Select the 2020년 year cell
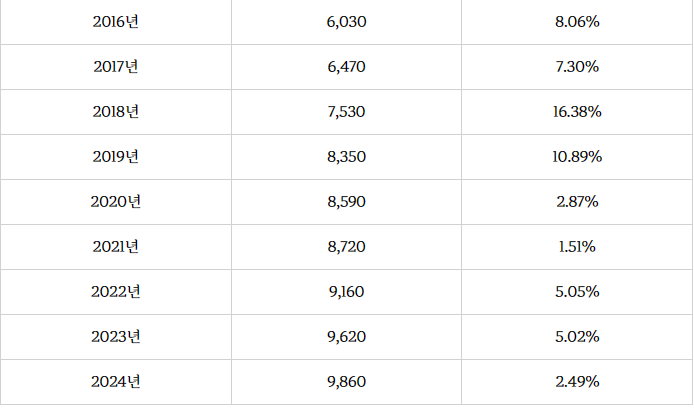The height and width of the screenshot is (409, 694). point(115,202)
